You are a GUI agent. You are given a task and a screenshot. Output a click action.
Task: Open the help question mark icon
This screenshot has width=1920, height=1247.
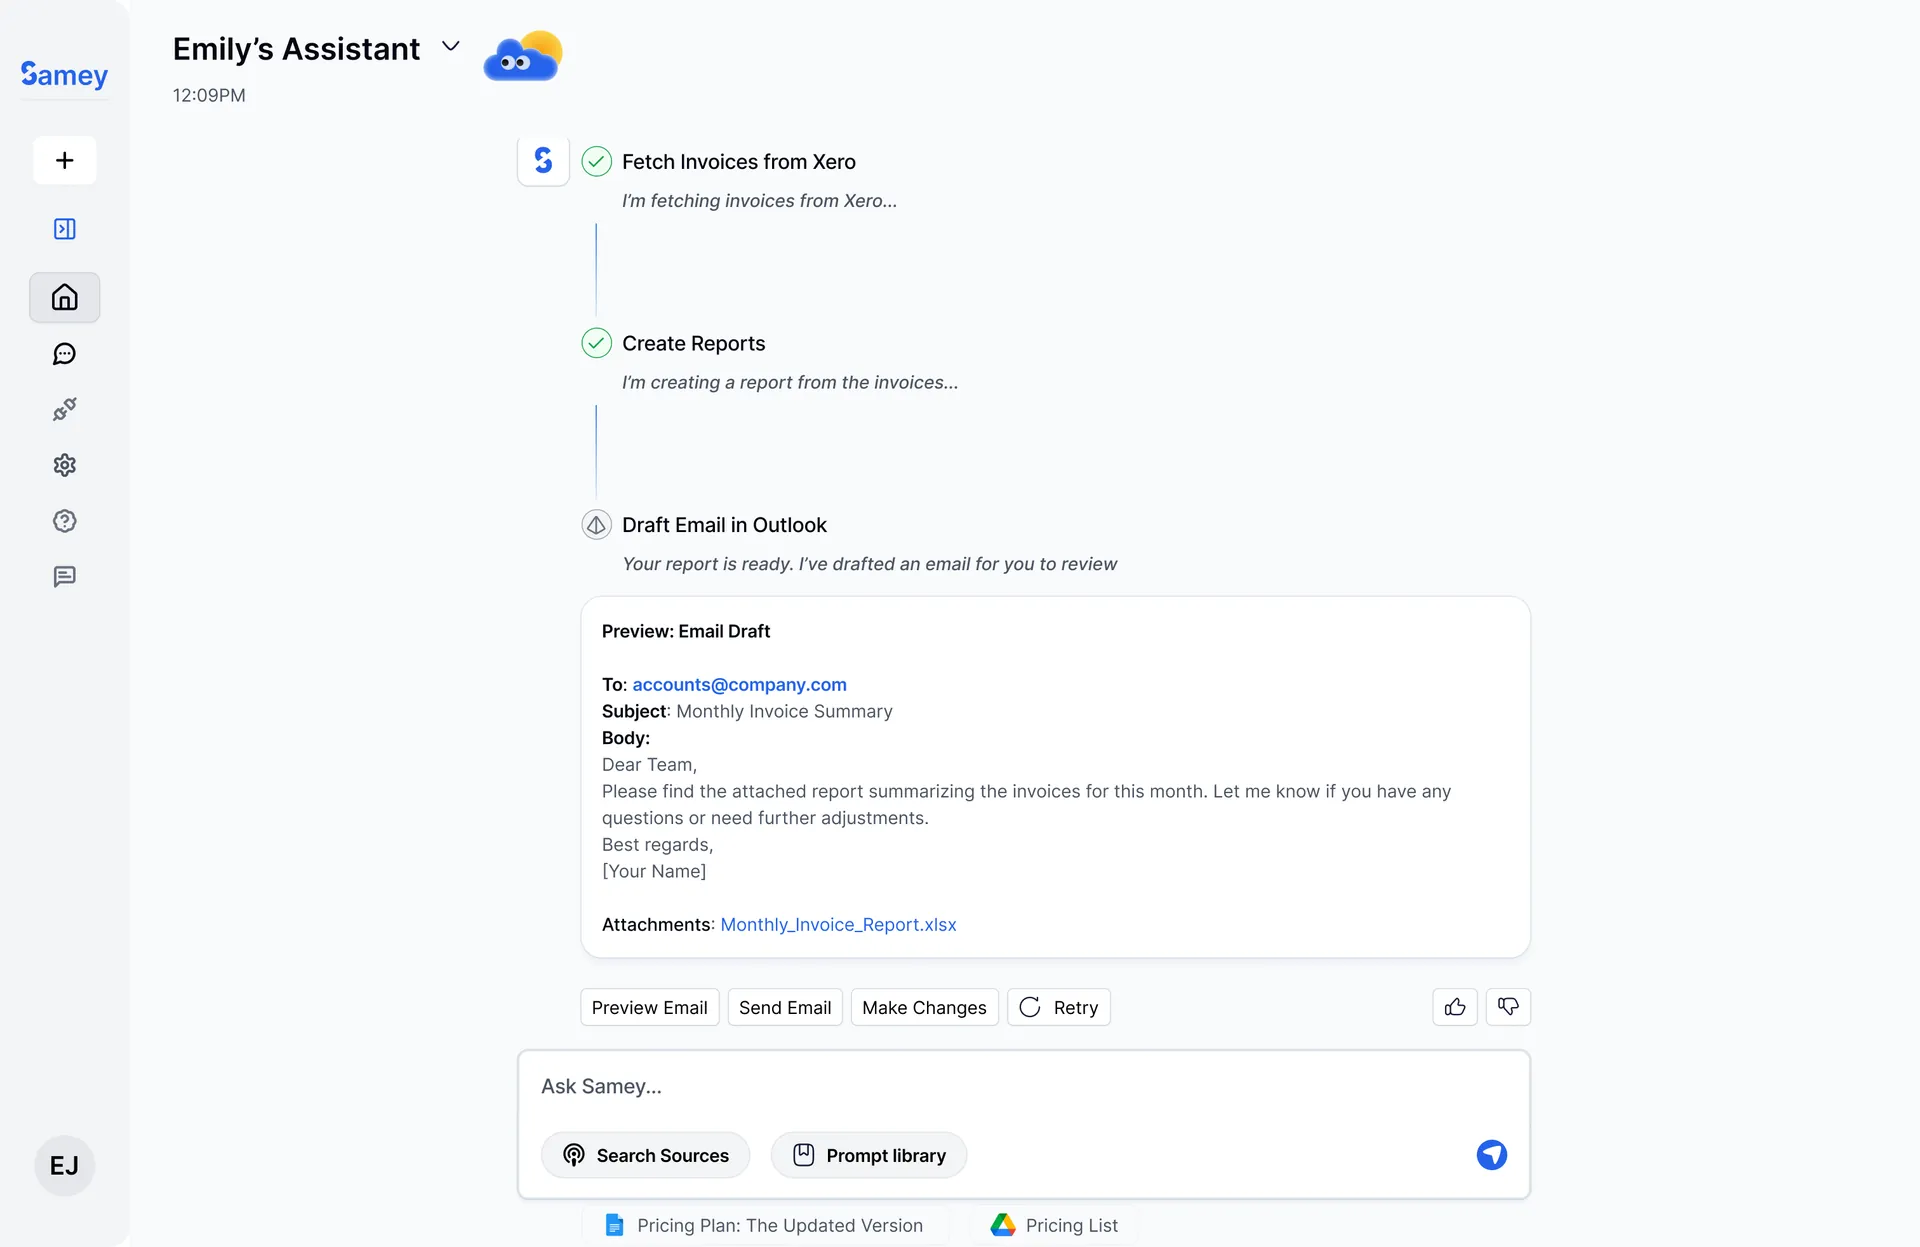coord(65,521)
